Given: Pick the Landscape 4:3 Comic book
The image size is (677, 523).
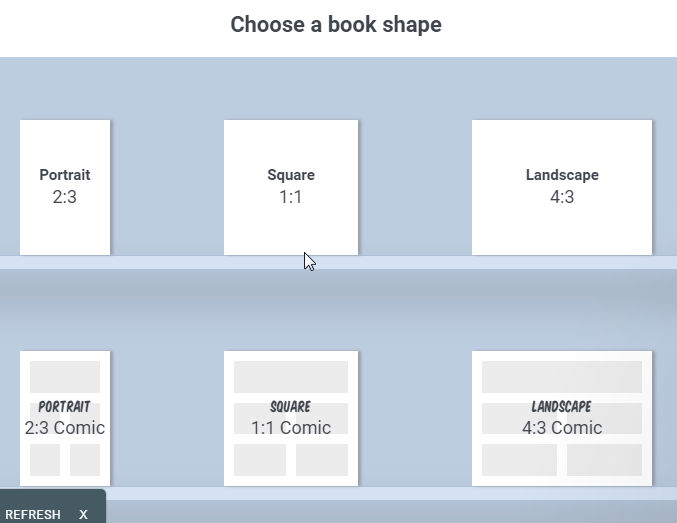Looking at the screenshot, I should coord(562,418).
